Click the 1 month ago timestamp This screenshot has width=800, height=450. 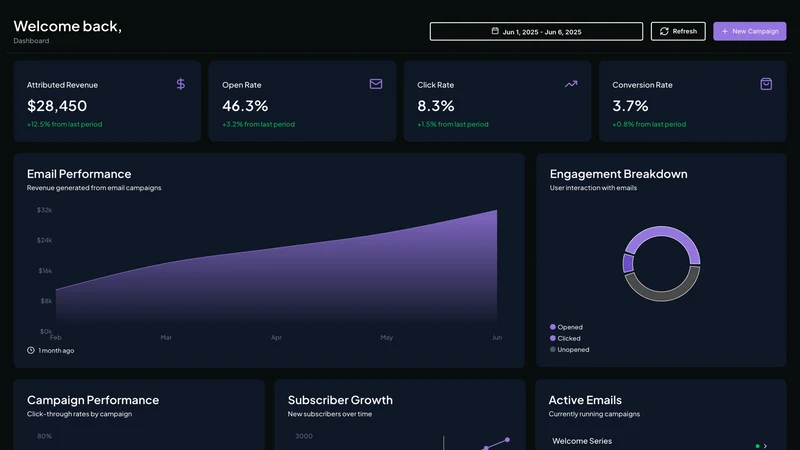point(56,351)
